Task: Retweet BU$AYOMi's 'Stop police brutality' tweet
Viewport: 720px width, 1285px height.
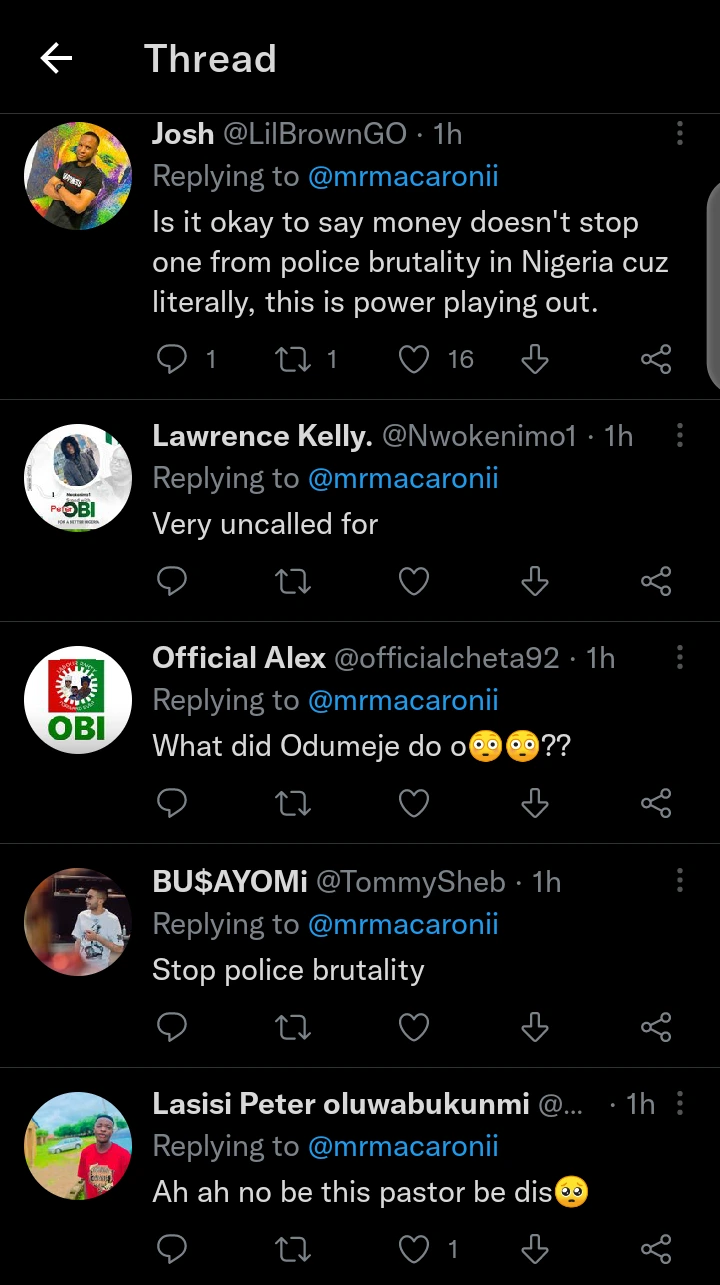Action: coord(293,1027)
